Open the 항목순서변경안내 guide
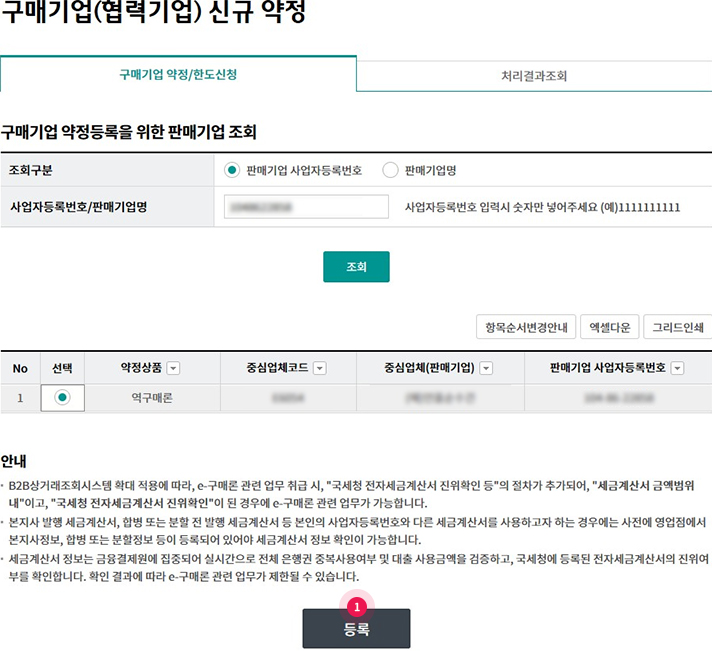This screenshot has width=712, height=651. pos(525,327)
